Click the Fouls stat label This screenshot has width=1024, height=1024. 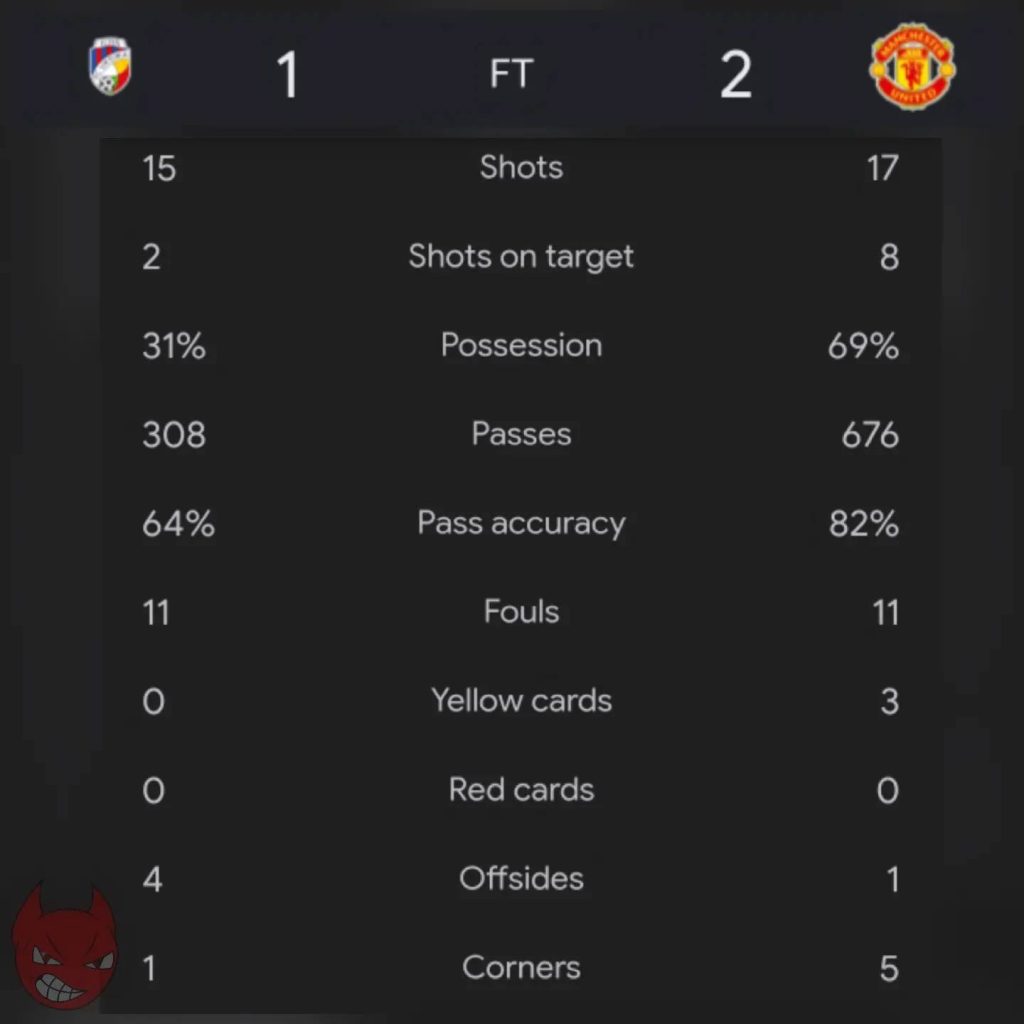521,611
